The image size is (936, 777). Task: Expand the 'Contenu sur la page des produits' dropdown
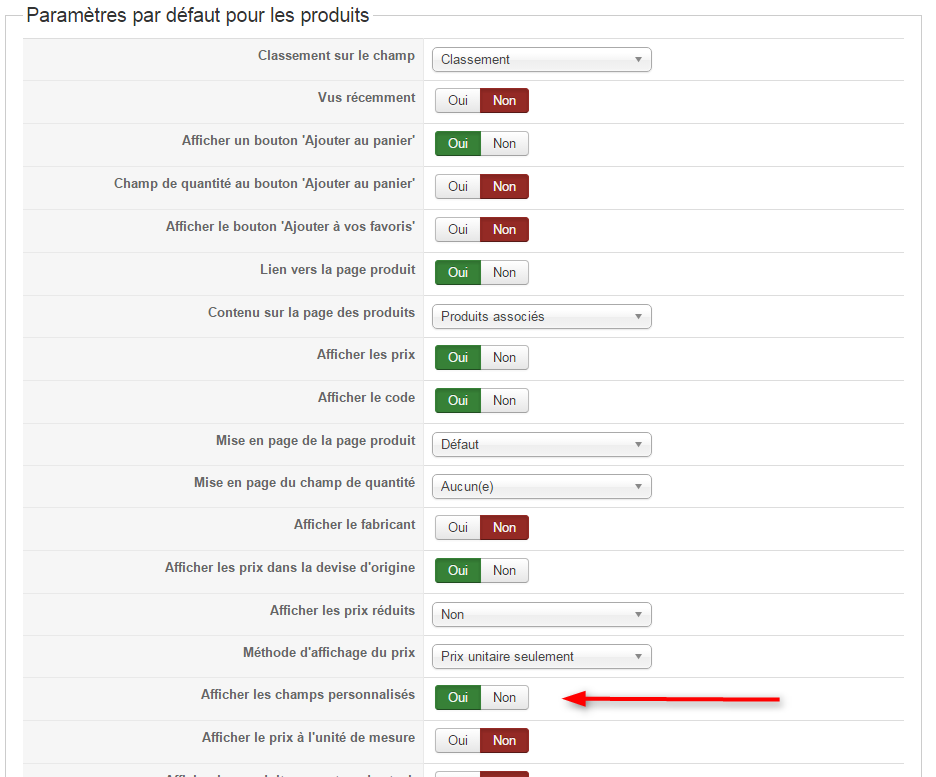pos(541,317)
